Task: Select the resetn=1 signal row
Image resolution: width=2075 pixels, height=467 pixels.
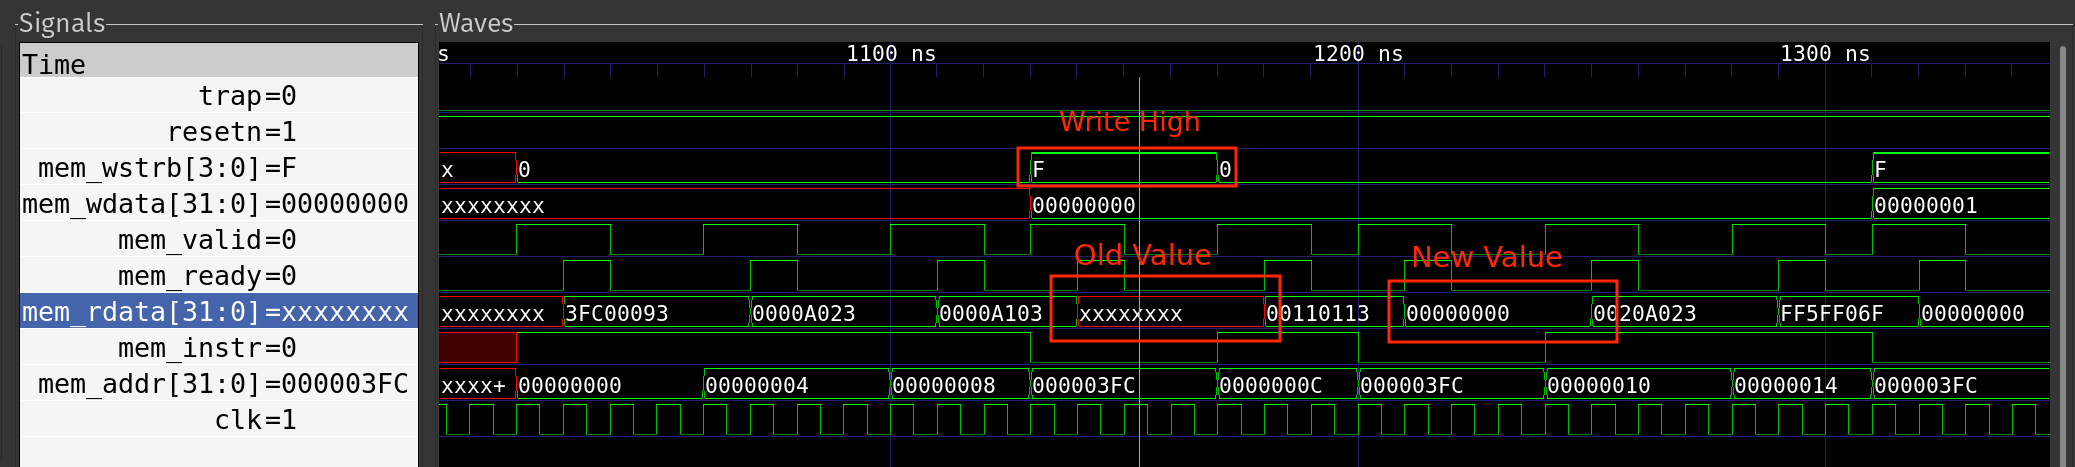Action: [219, 132]
